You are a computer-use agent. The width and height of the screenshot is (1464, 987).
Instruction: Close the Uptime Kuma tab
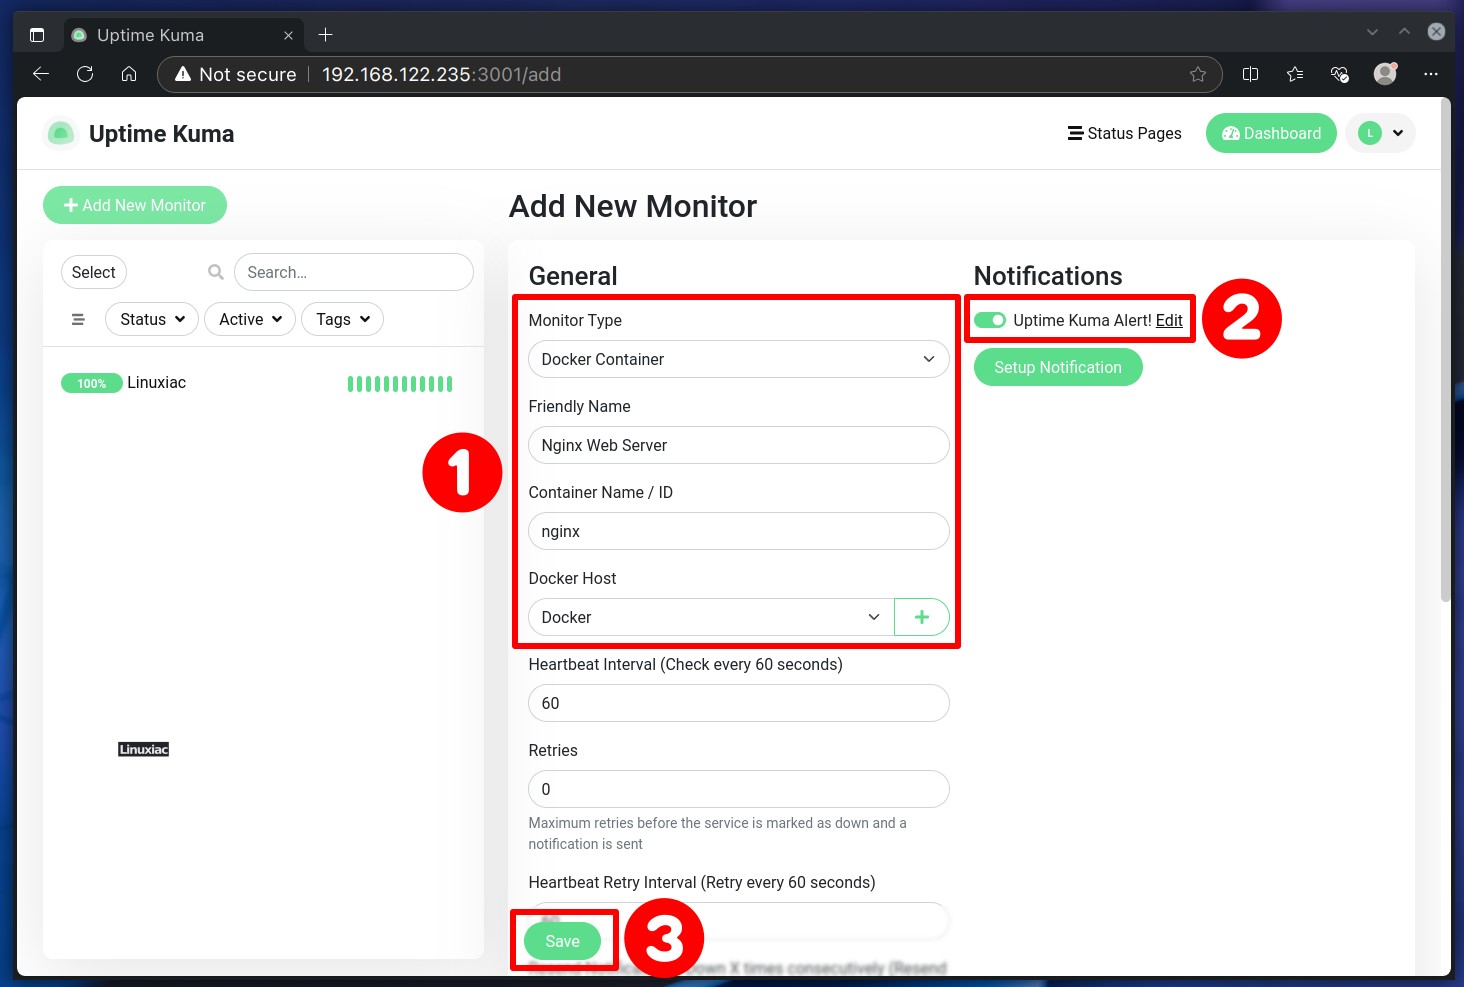(x=288, y=35)
